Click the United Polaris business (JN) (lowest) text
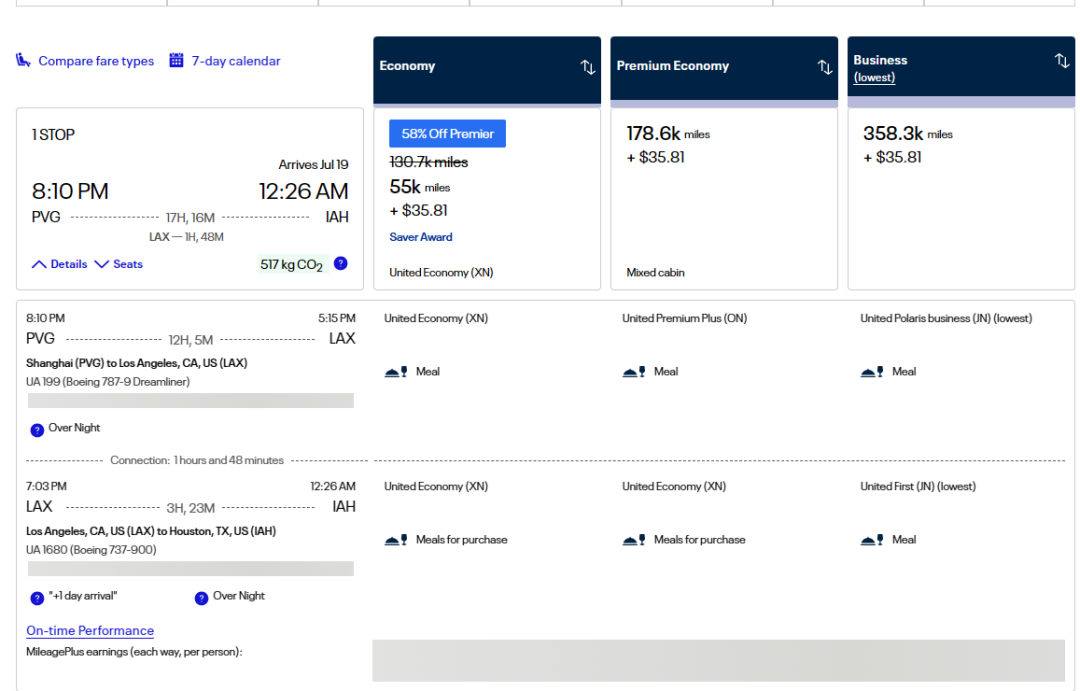Image resolution: width=1080 pixels, height=691 pixels. [946, 318]
